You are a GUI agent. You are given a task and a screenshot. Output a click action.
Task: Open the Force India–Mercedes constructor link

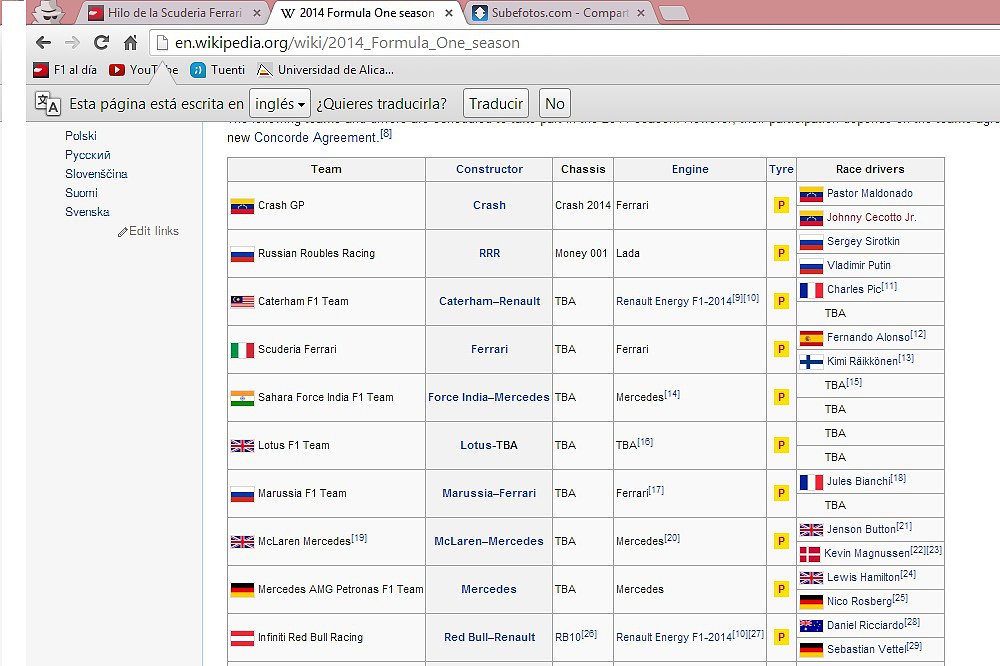tap(489, 397)
